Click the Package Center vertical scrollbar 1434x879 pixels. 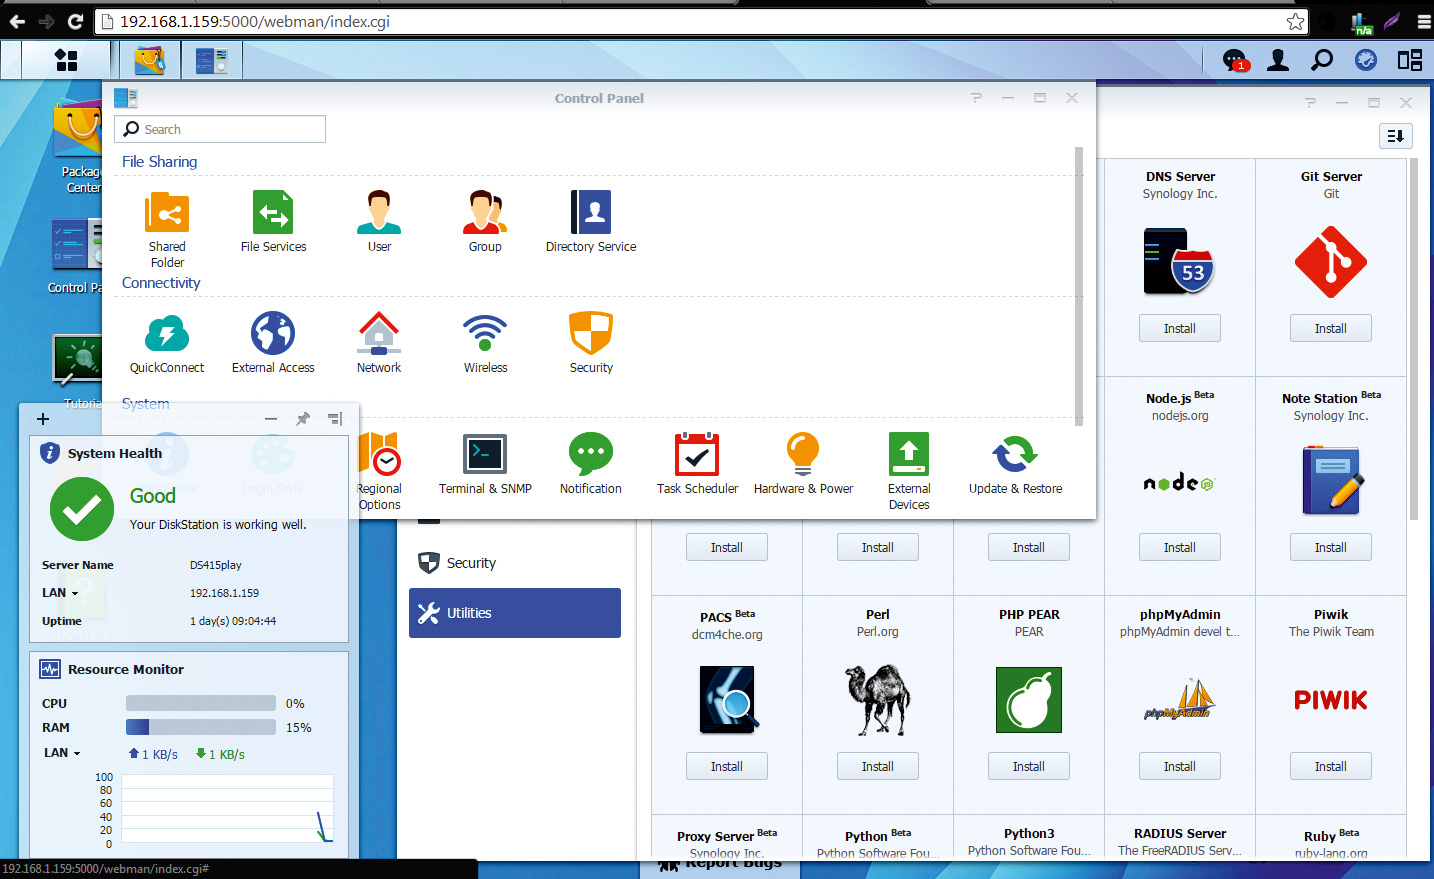[x=1414, y=340]
